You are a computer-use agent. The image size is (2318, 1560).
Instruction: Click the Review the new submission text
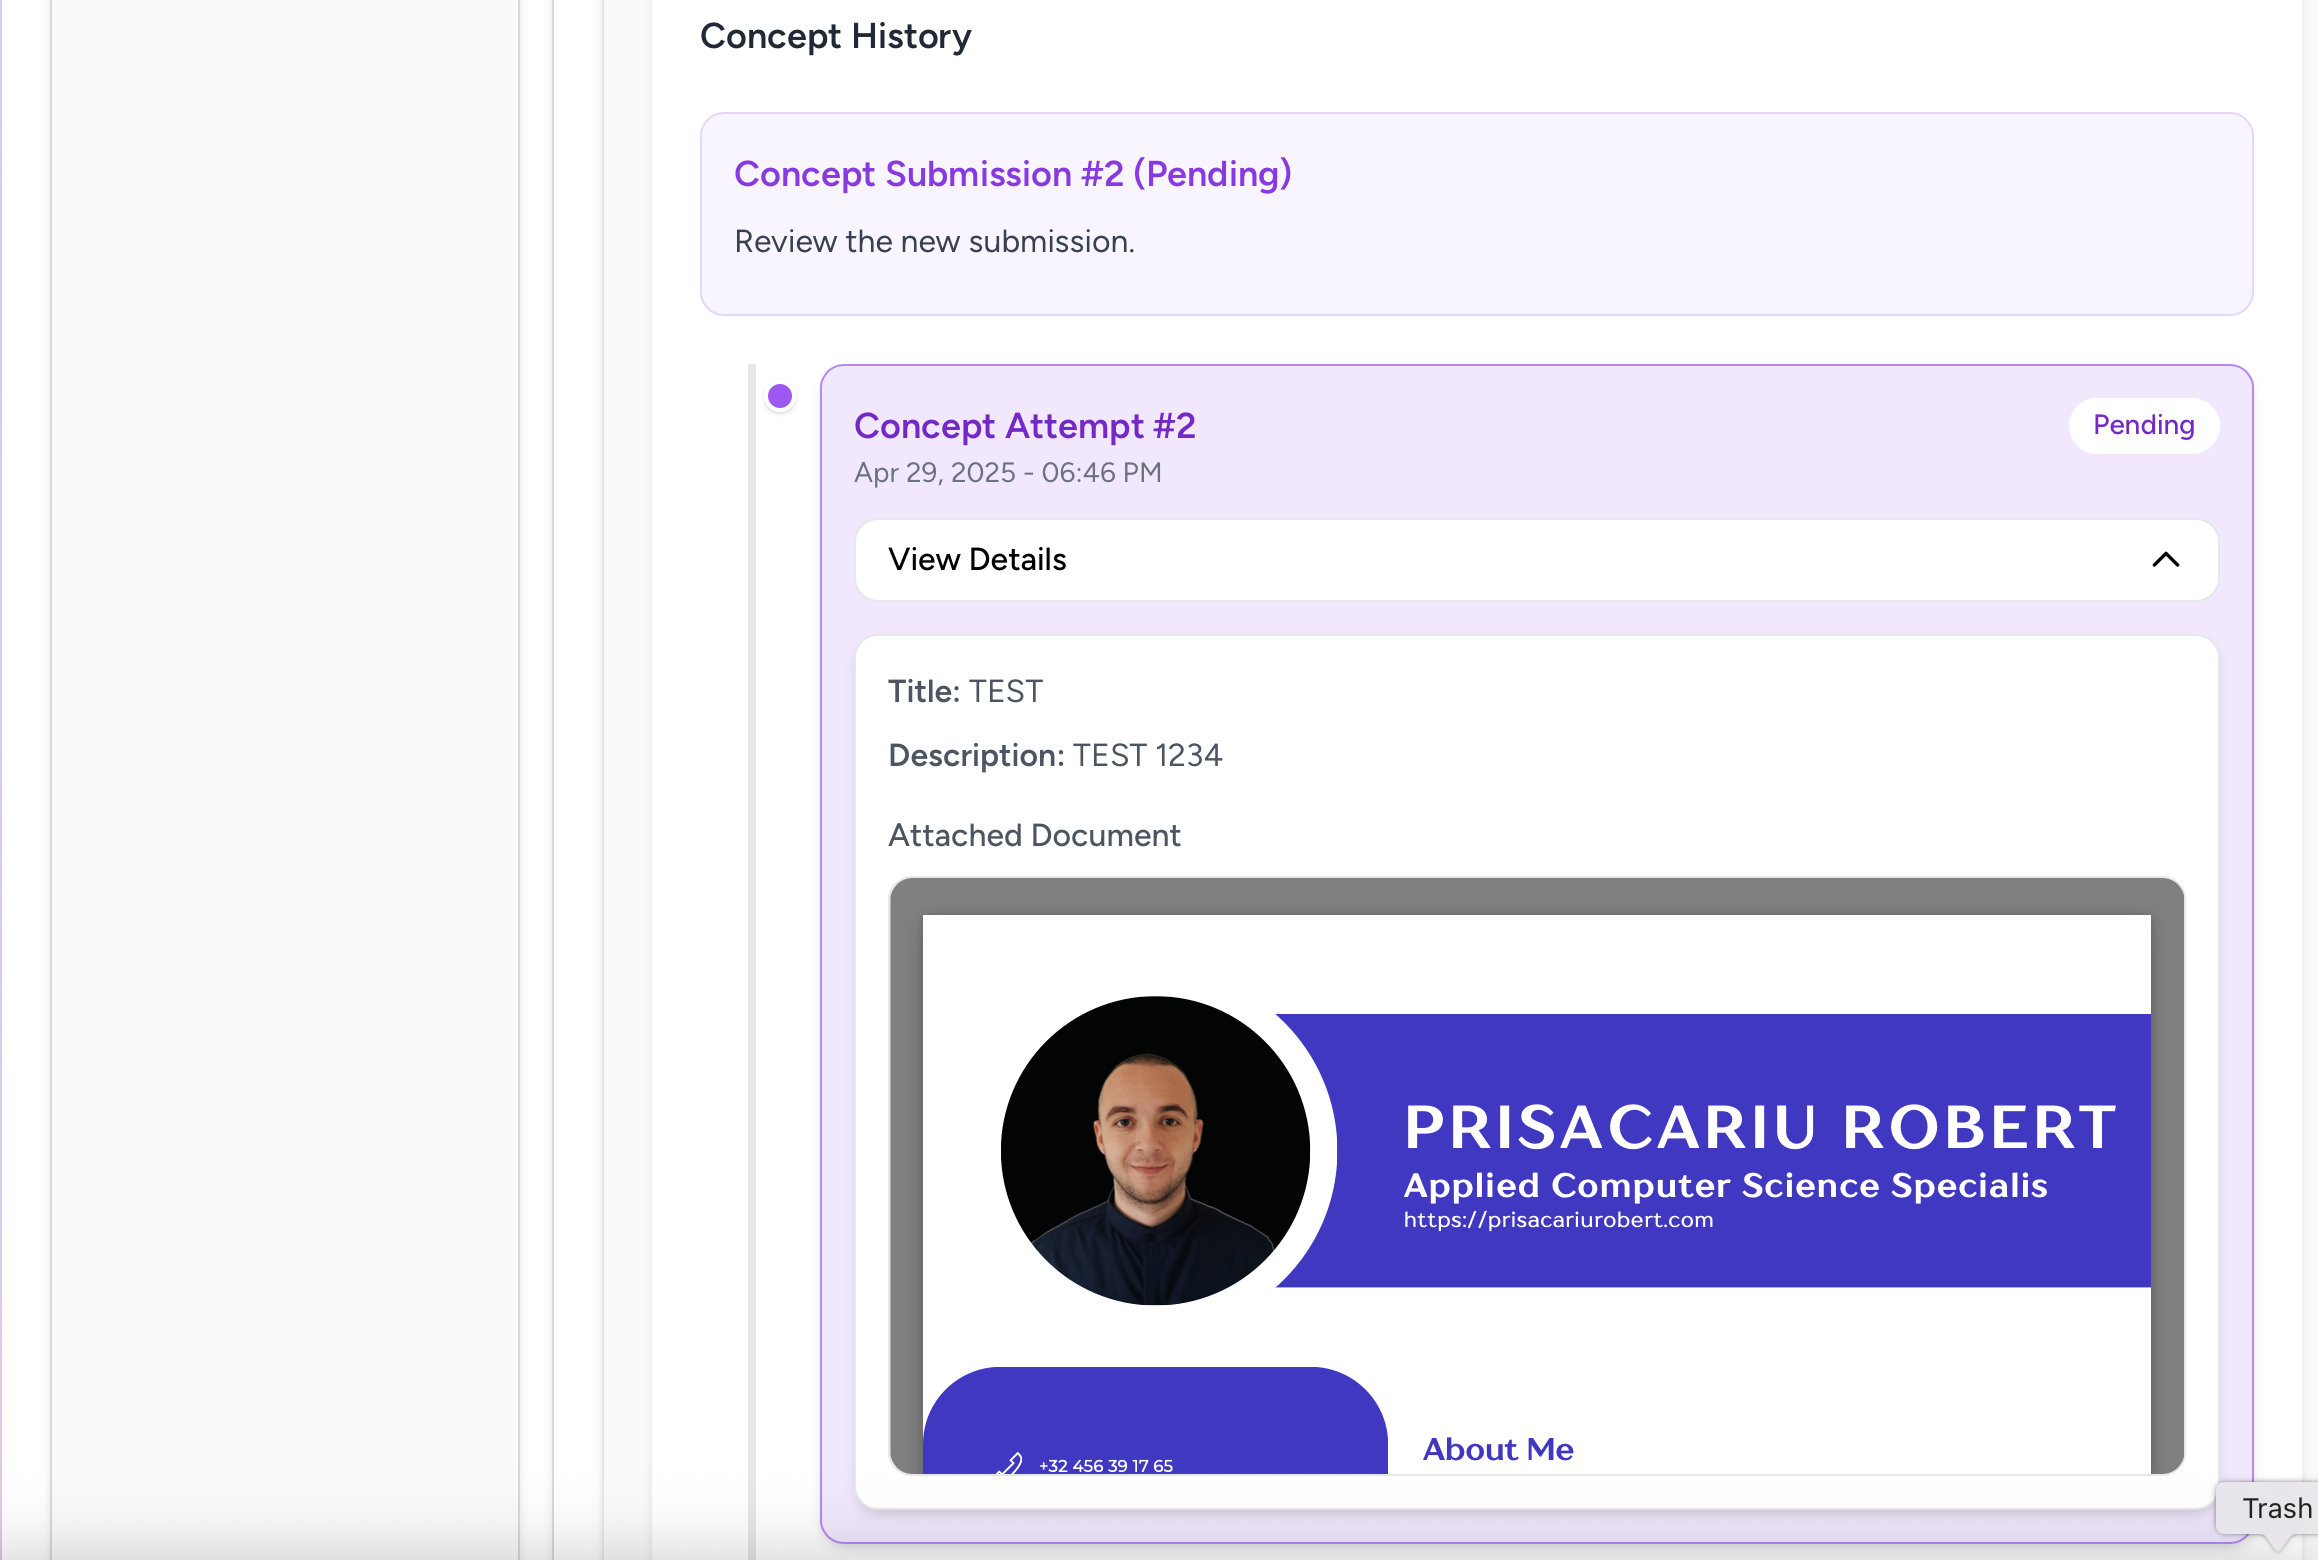click(934, 242)
